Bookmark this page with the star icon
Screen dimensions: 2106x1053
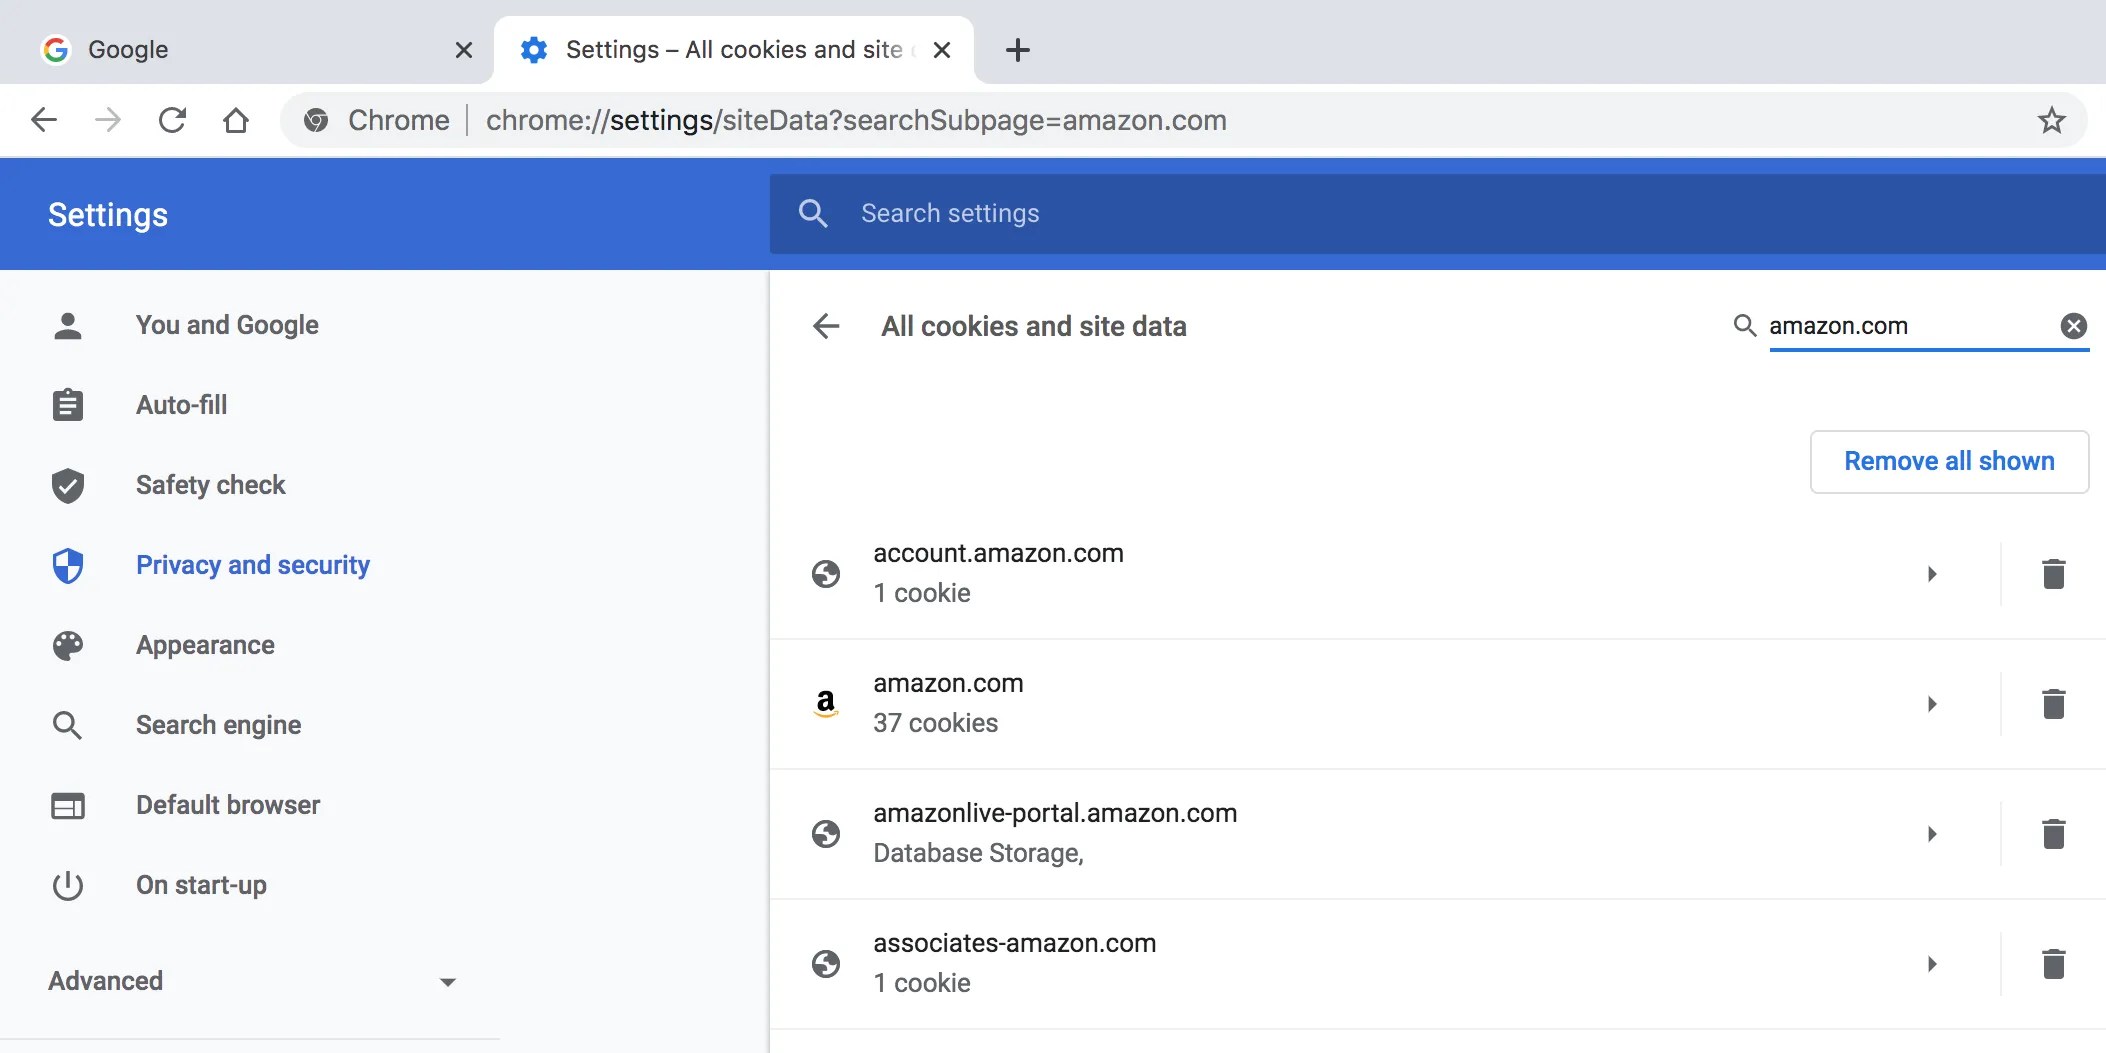(2051, 120)
